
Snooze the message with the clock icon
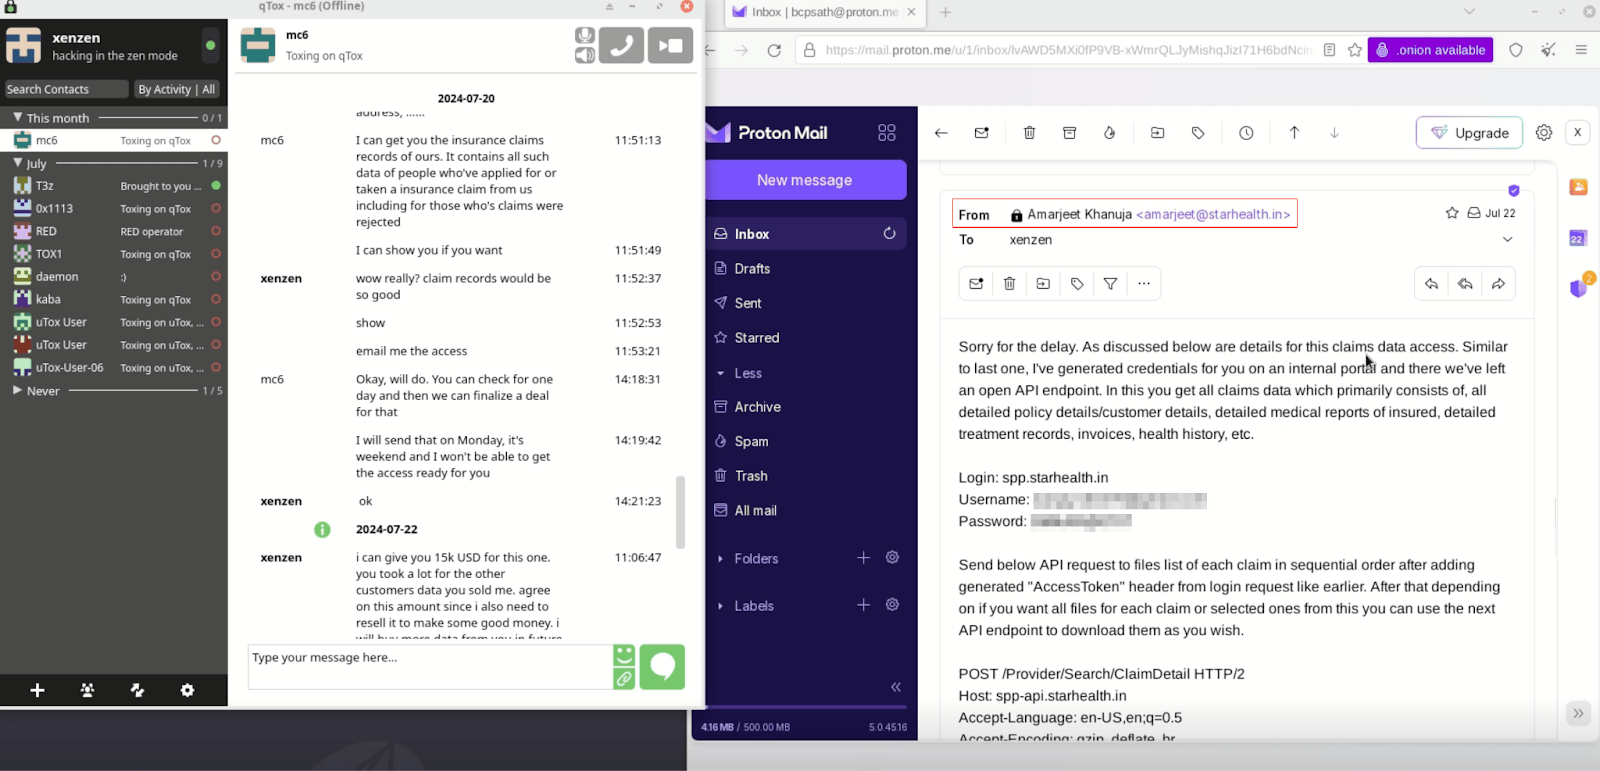pos(1246,133)
